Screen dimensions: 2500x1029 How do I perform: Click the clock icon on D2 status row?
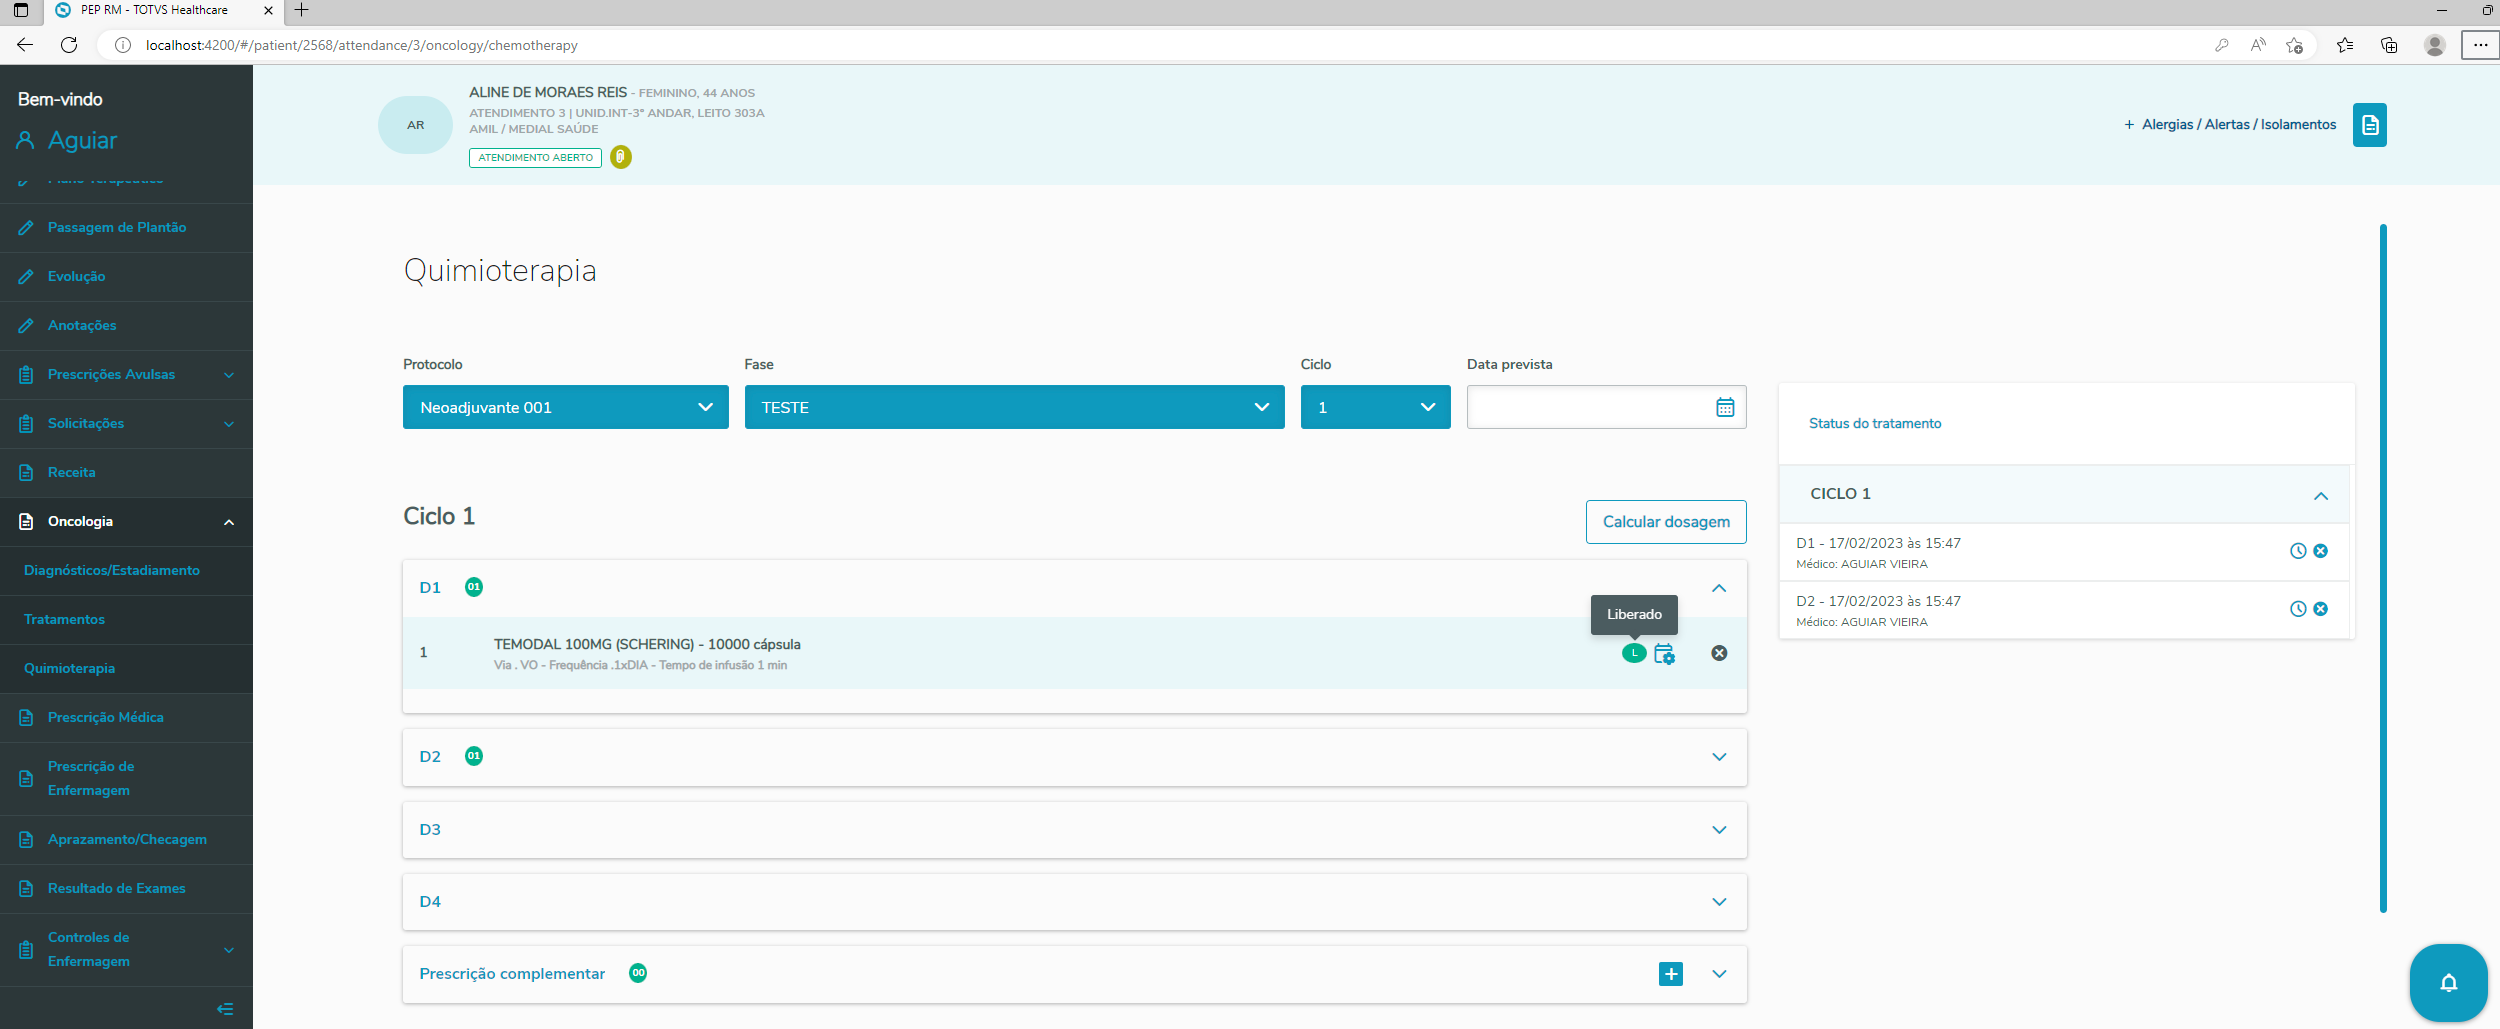tap(2298, 609)
